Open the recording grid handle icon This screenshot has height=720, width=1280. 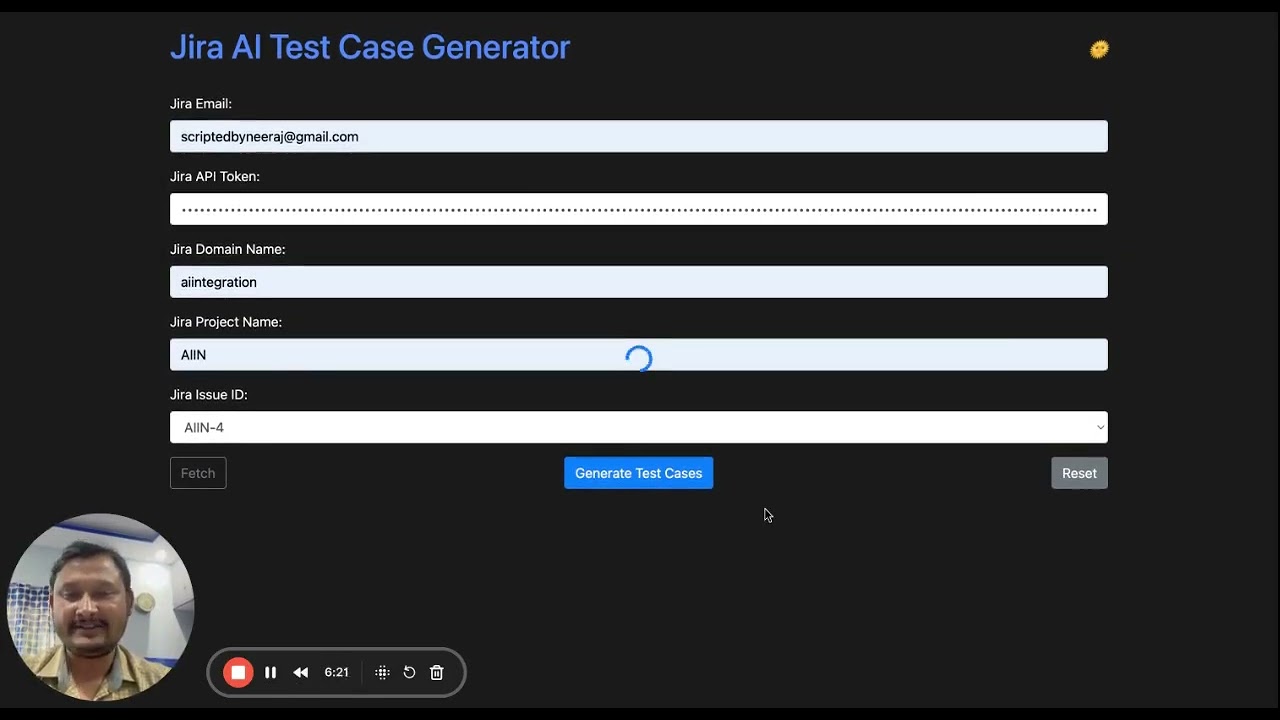coord(382,673)
